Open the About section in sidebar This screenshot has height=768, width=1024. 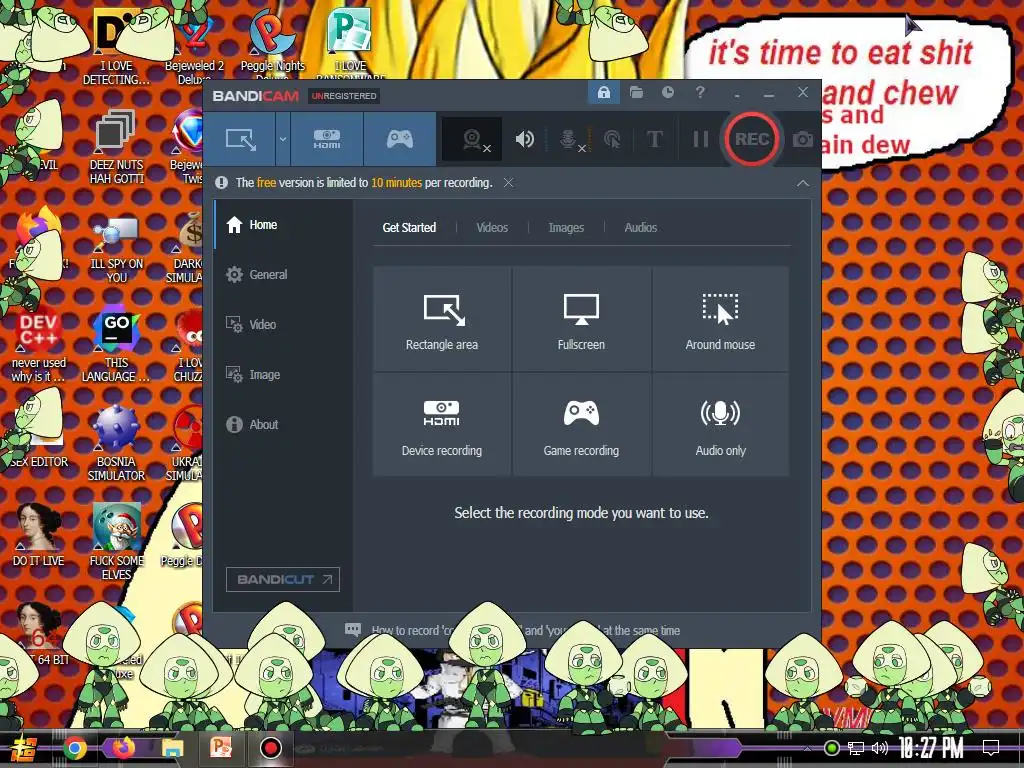(283, 424)
